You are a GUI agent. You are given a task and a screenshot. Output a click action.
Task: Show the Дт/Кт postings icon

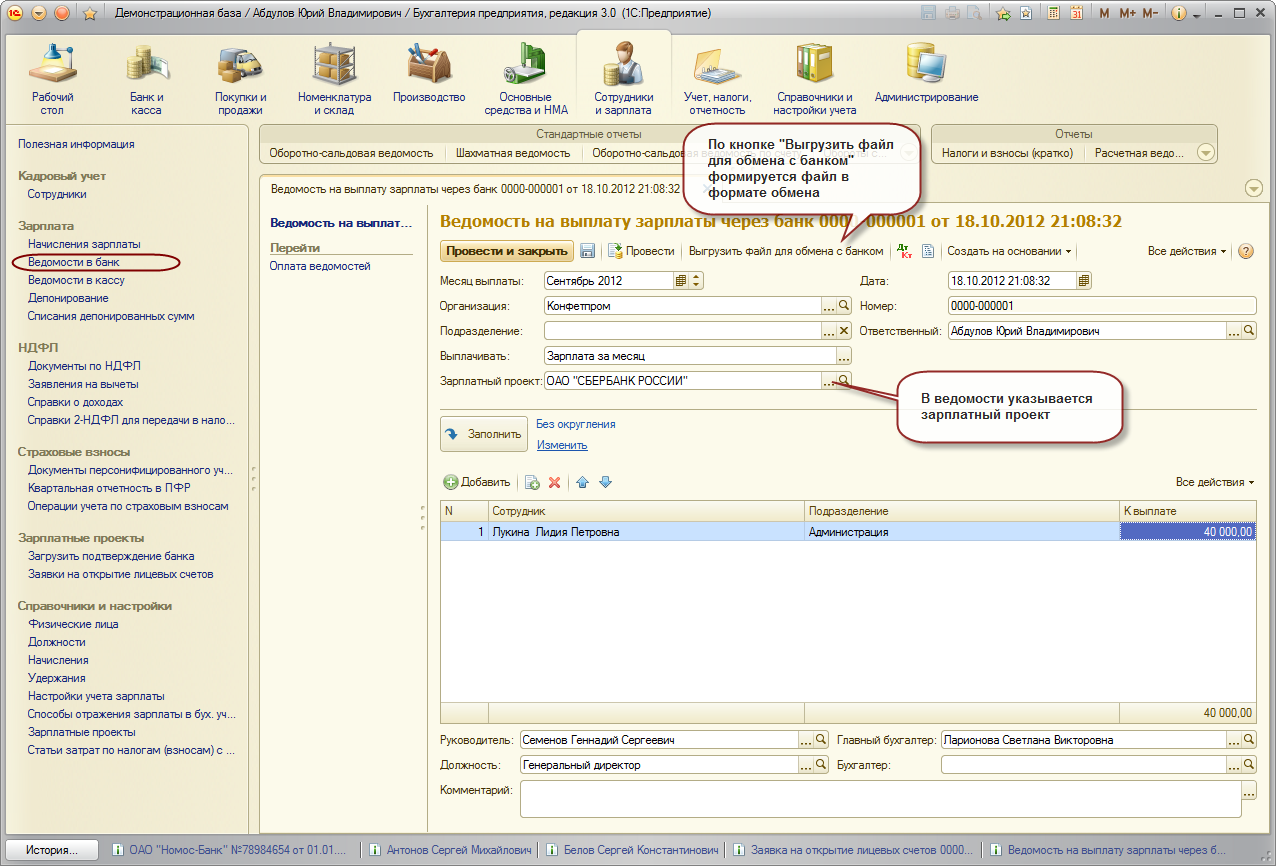[x=905, y=251]
